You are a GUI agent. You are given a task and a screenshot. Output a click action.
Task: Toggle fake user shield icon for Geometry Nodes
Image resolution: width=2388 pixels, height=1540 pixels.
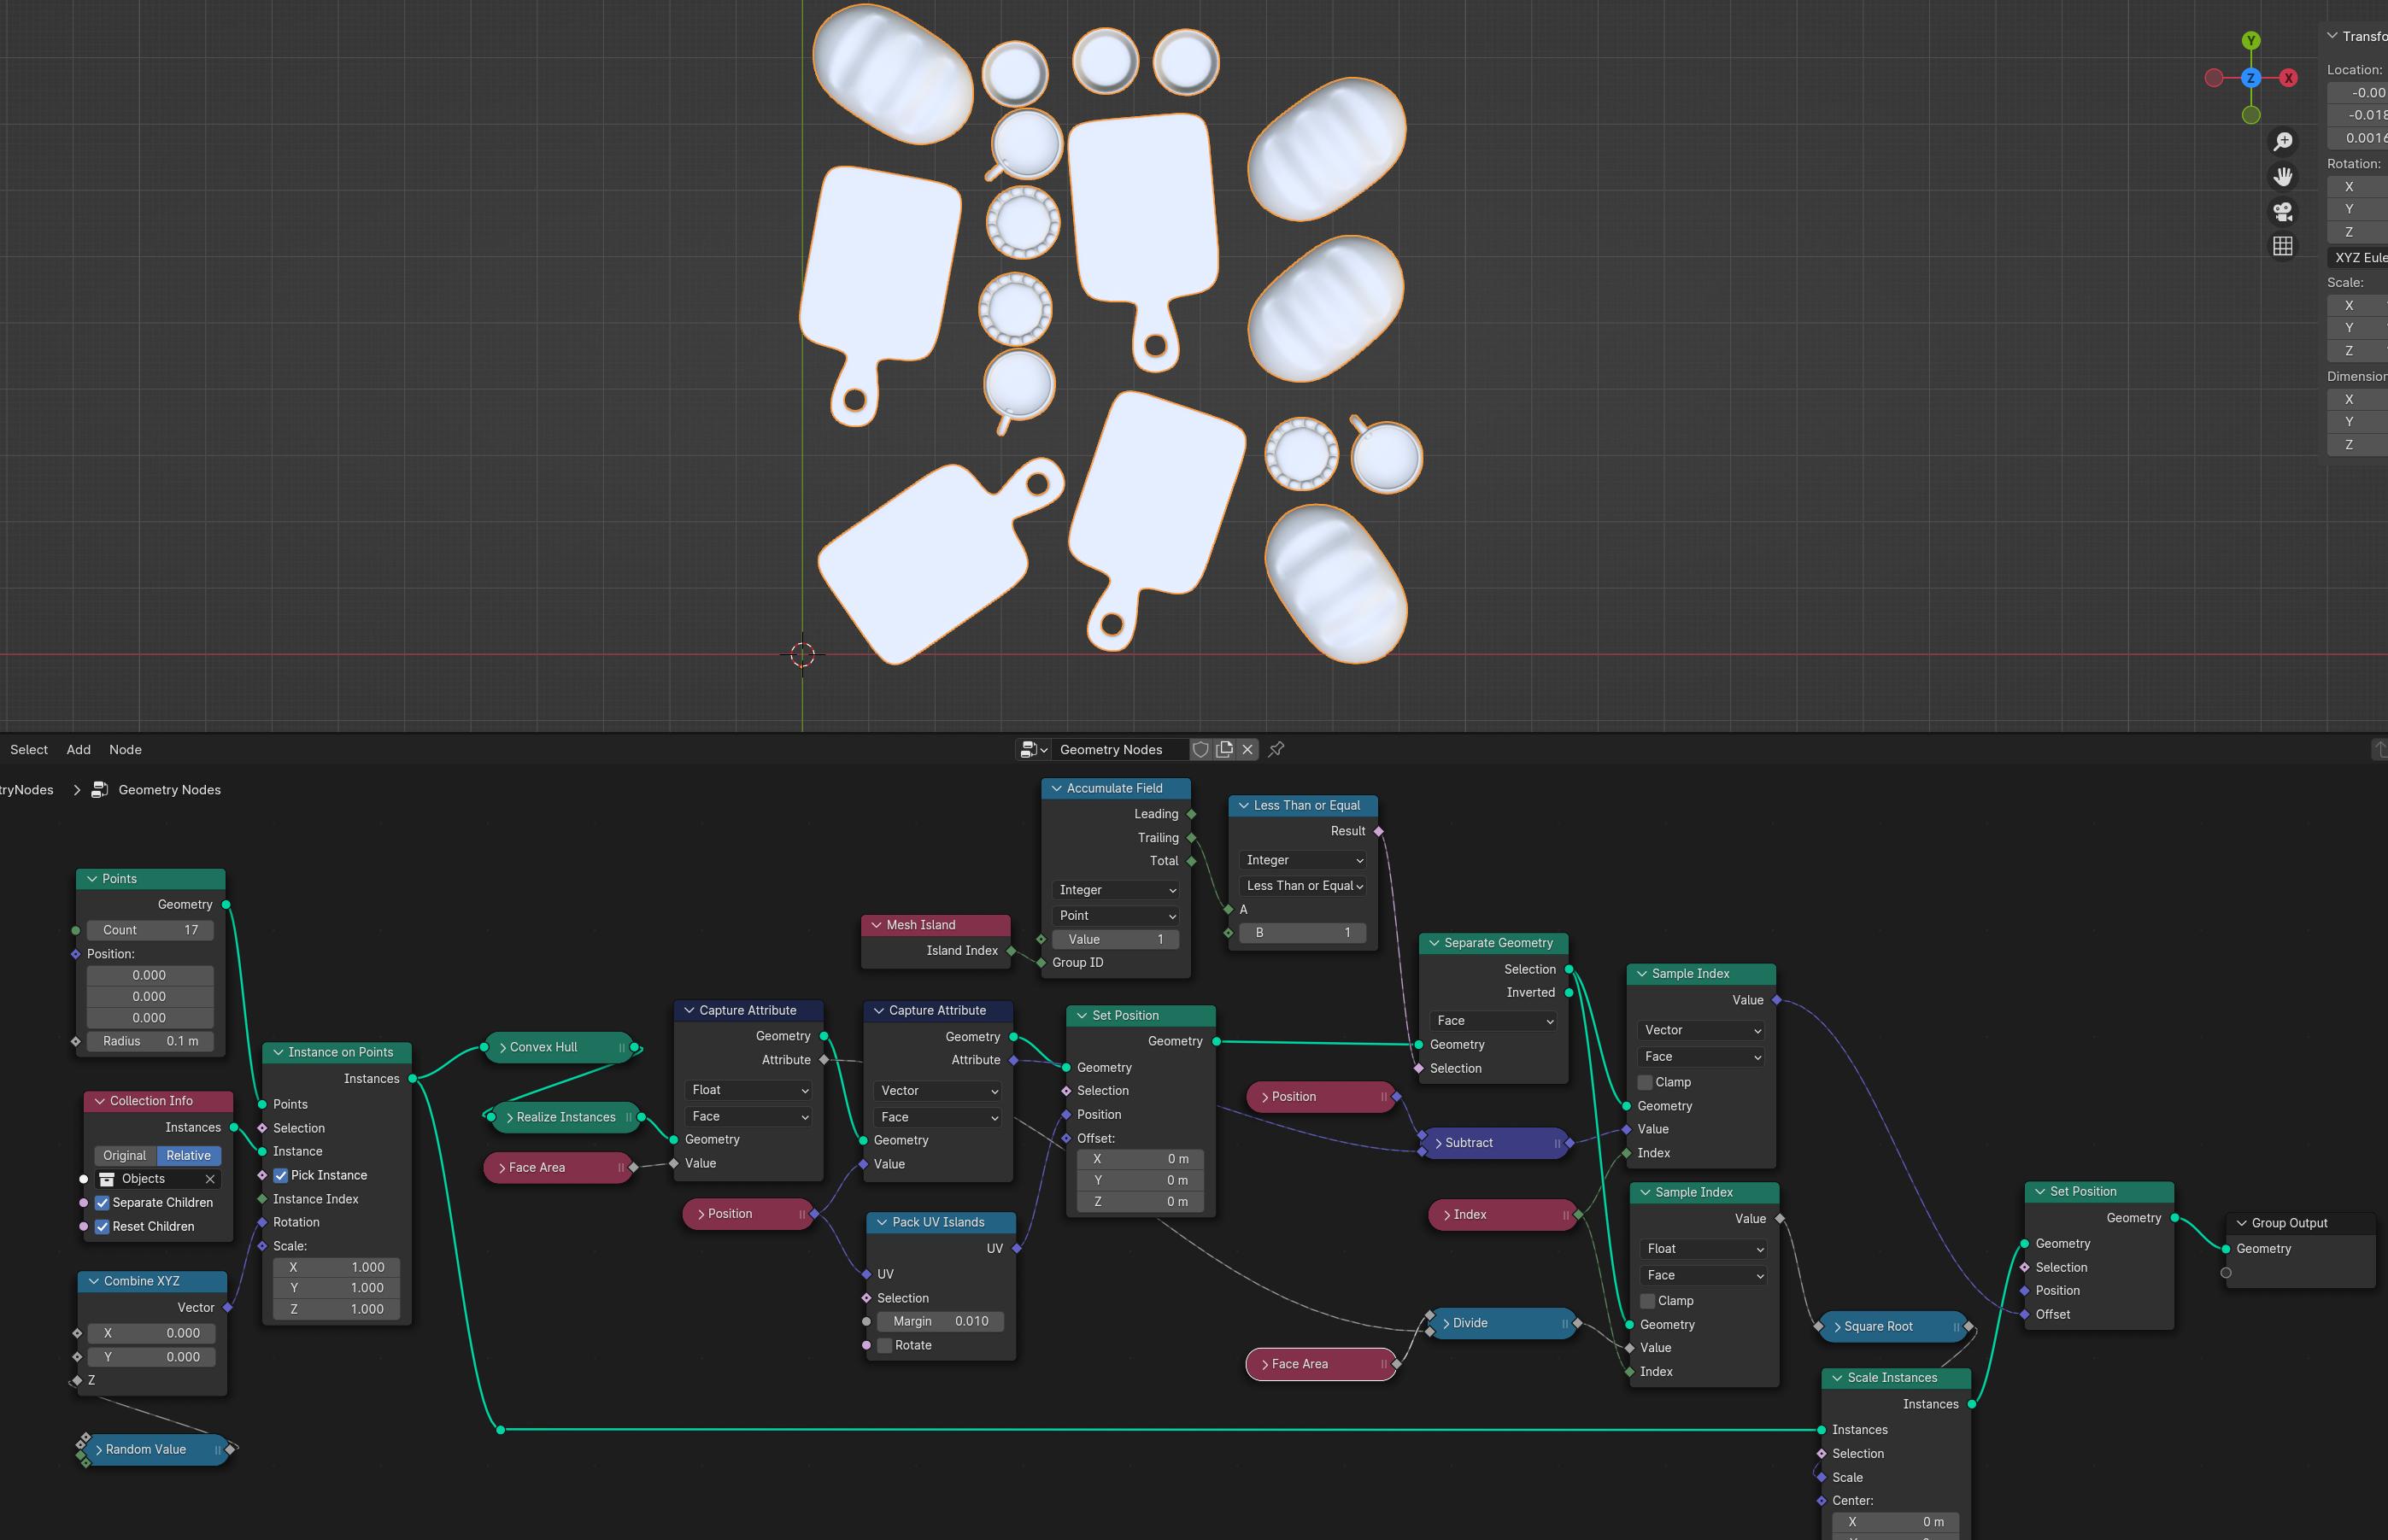pyautogui.click(x=1200, y=749)
